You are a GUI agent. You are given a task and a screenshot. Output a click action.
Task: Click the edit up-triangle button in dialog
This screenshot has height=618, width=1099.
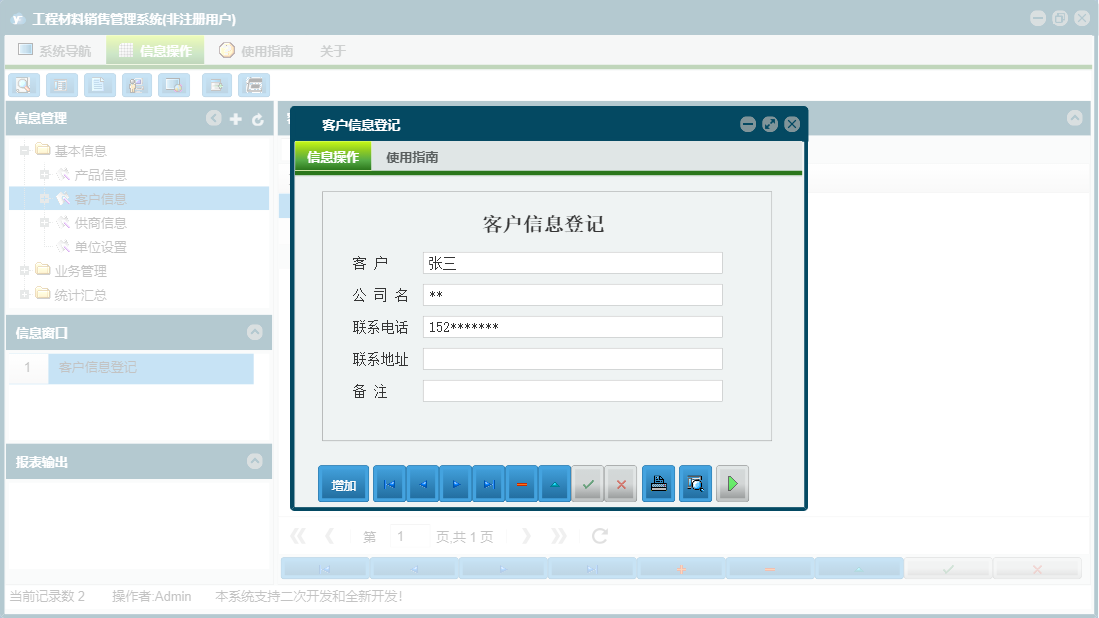(x=555, y=483)
